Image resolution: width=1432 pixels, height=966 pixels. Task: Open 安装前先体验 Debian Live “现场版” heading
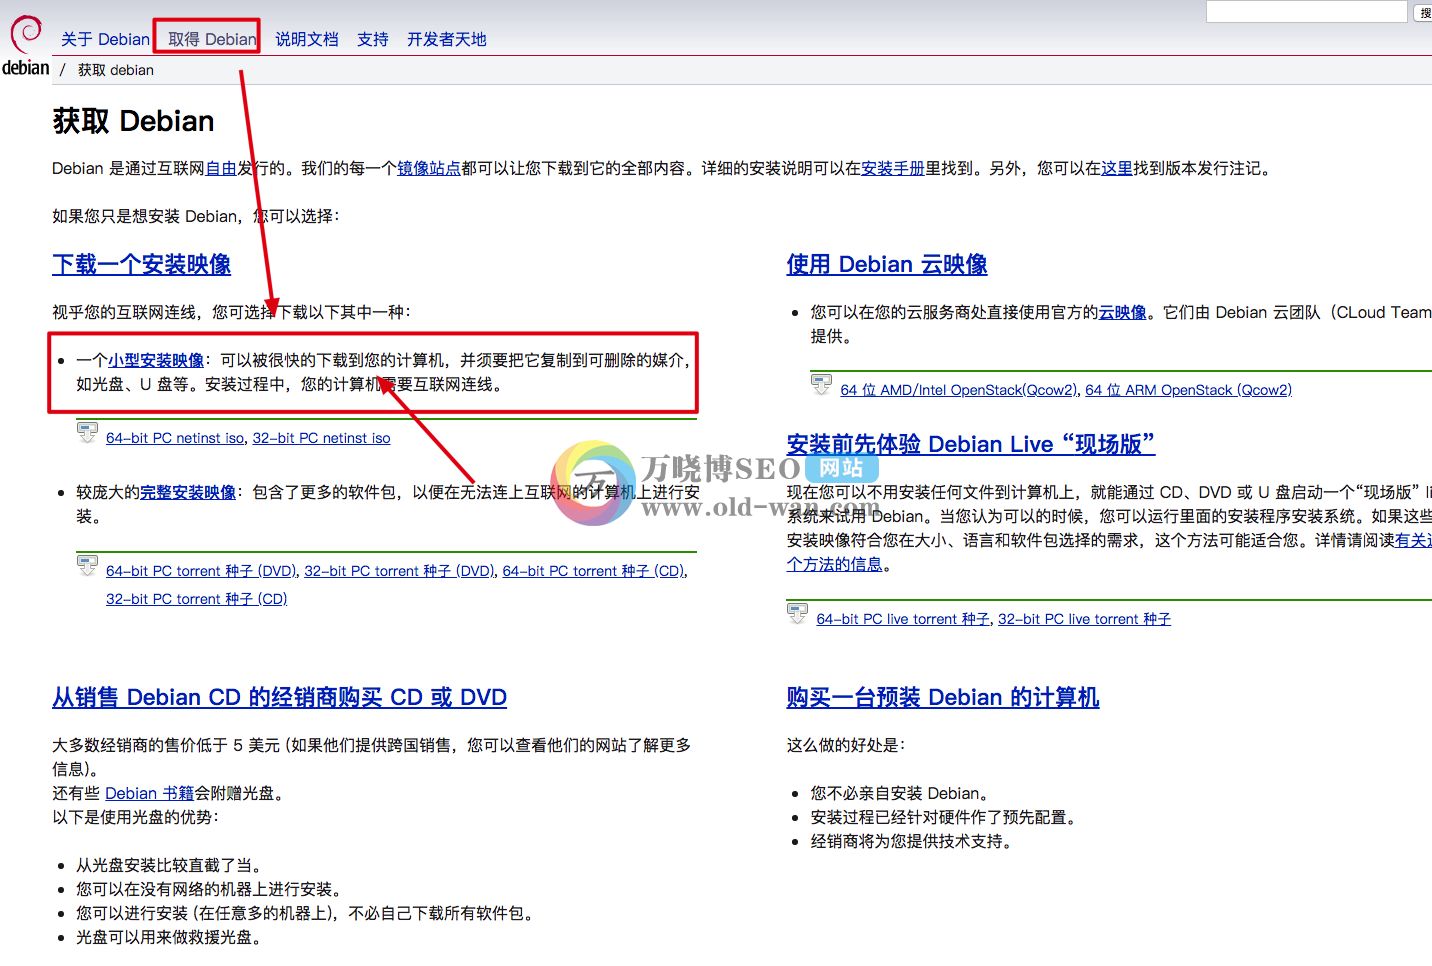pyautogui.click(x=971, y=444)
